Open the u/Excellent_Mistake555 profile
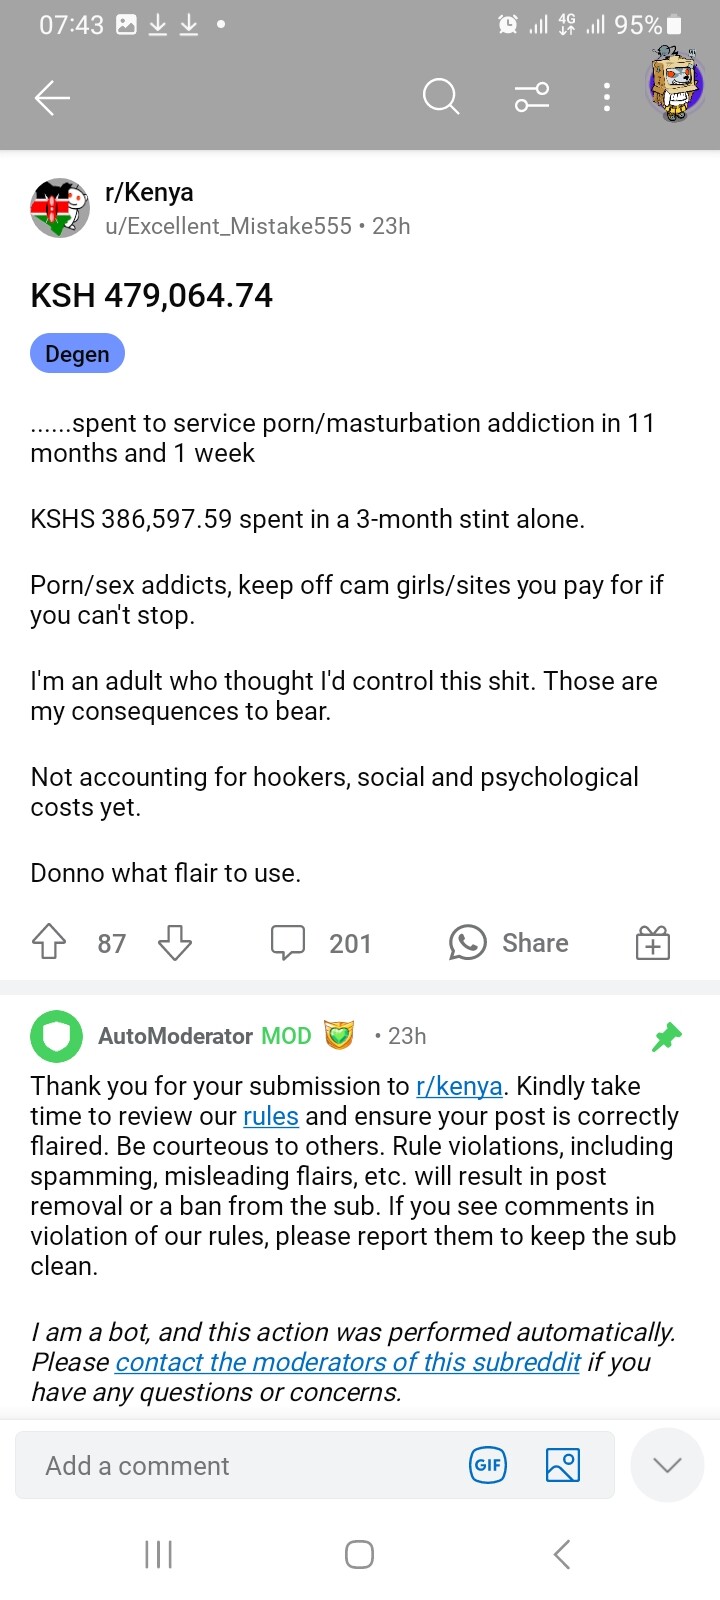The height and width of the screenshot is (1600, 720). (228, 226)
